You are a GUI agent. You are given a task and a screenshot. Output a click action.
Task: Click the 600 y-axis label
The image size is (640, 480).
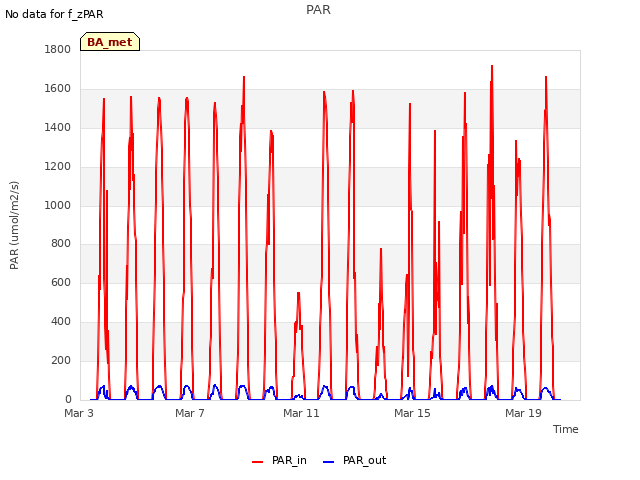point(61,282)
